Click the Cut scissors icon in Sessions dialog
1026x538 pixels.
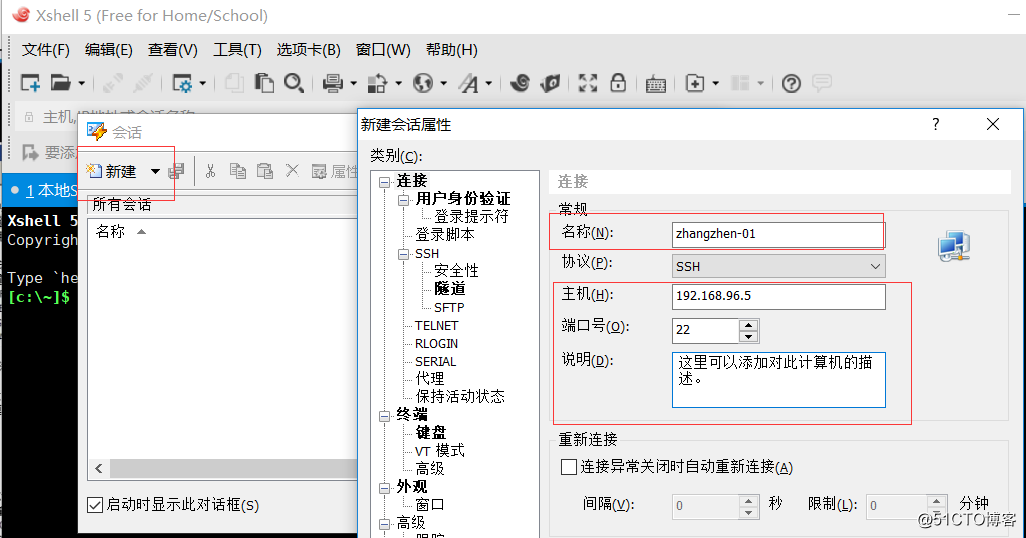point(210,171)
